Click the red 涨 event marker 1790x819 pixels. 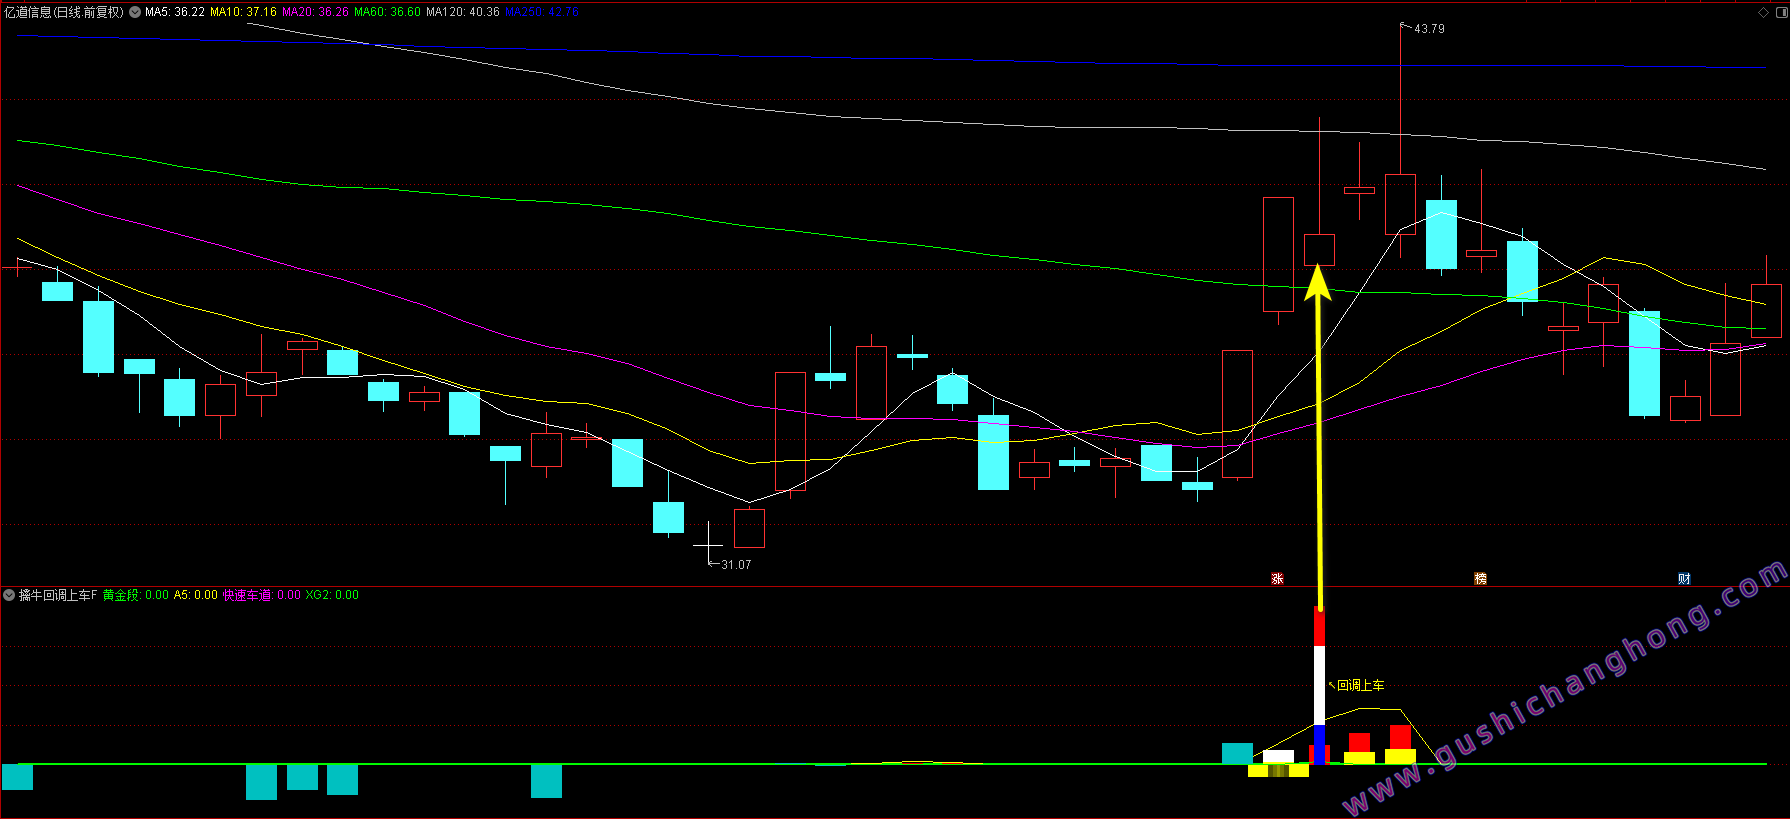[1277, 579]
